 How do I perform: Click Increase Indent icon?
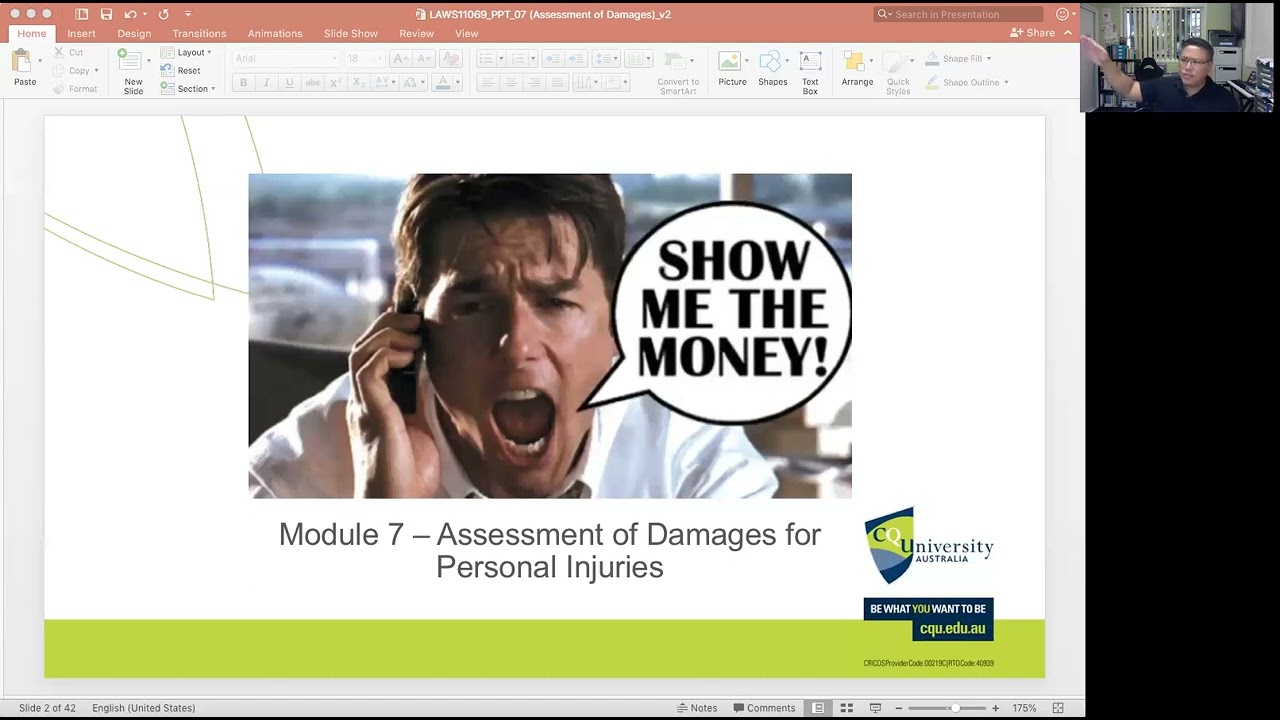pyautogui.click(x=577, y=58)
